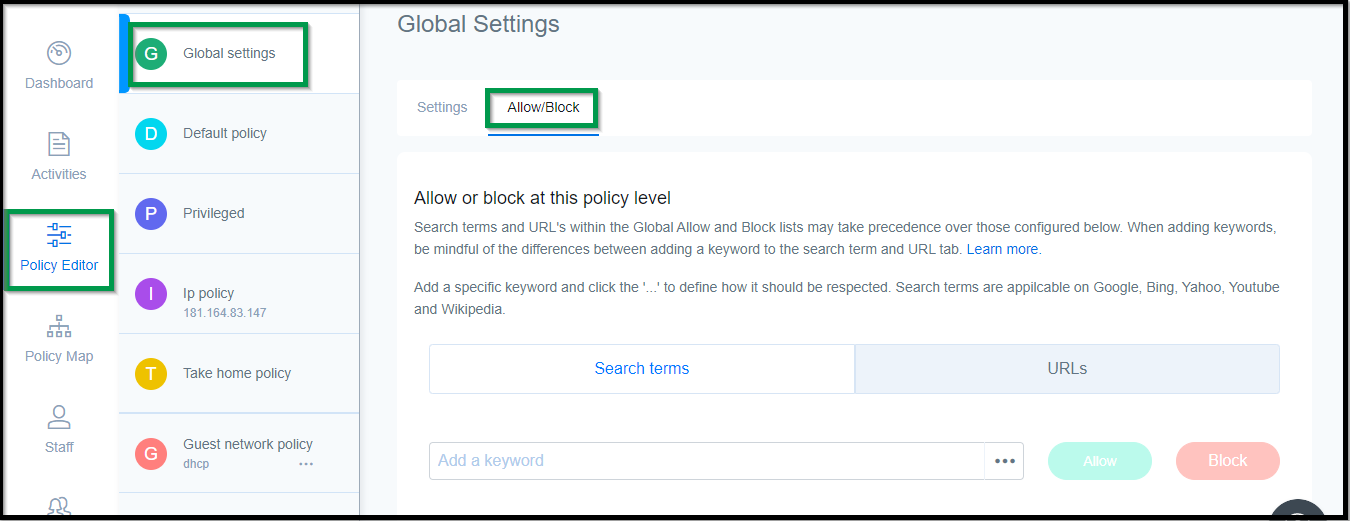The height and width of the screenshot is (521, 1350).
Task: Follow the Learn more link
Action: (x=1003, y=249)
